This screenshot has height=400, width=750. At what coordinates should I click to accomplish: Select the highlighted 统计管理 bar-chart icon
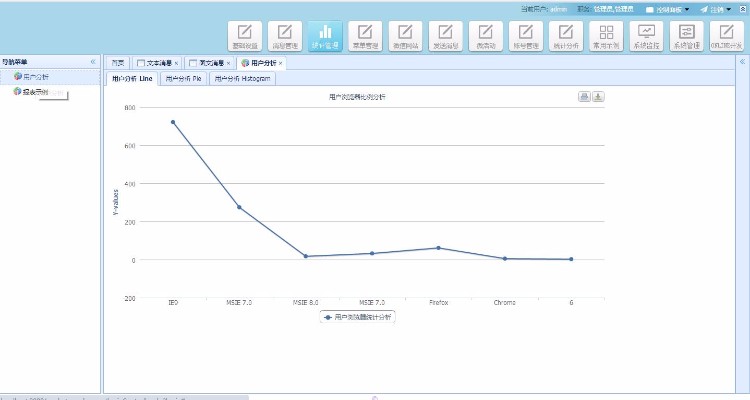tap(325, 36)
